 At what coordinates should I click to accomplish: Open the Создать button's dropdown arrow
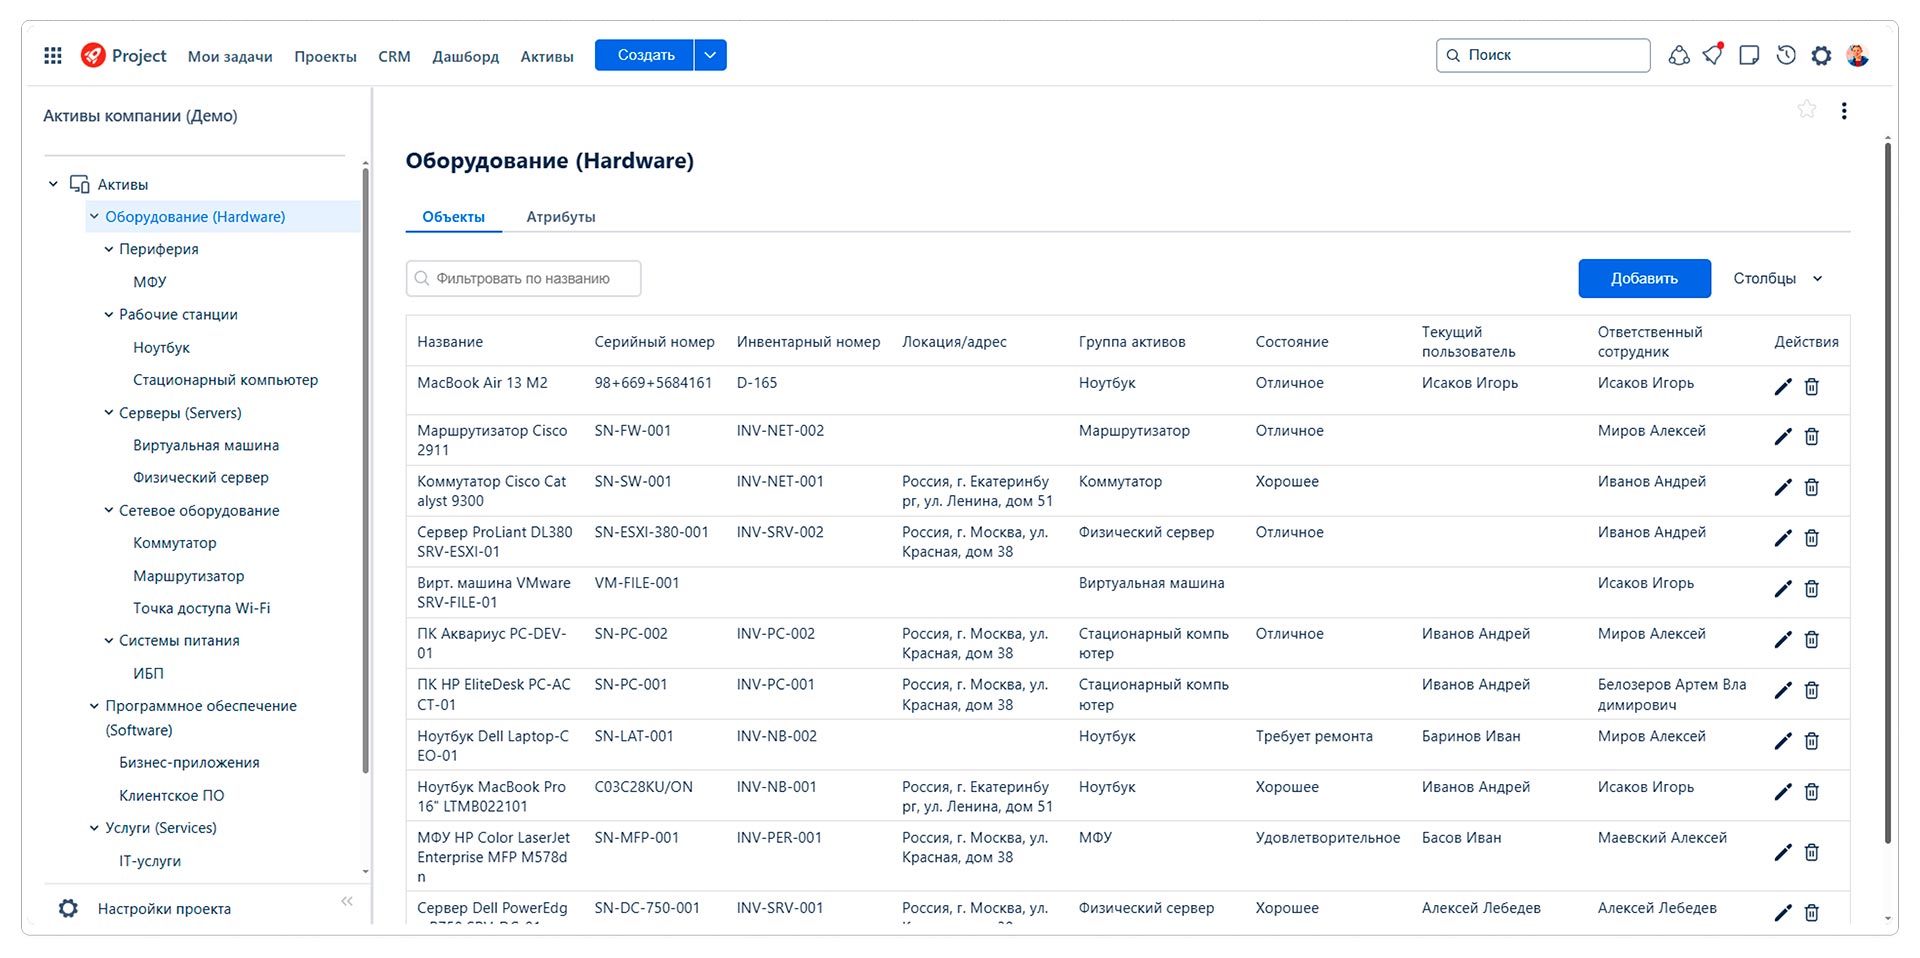coord(710,55)
